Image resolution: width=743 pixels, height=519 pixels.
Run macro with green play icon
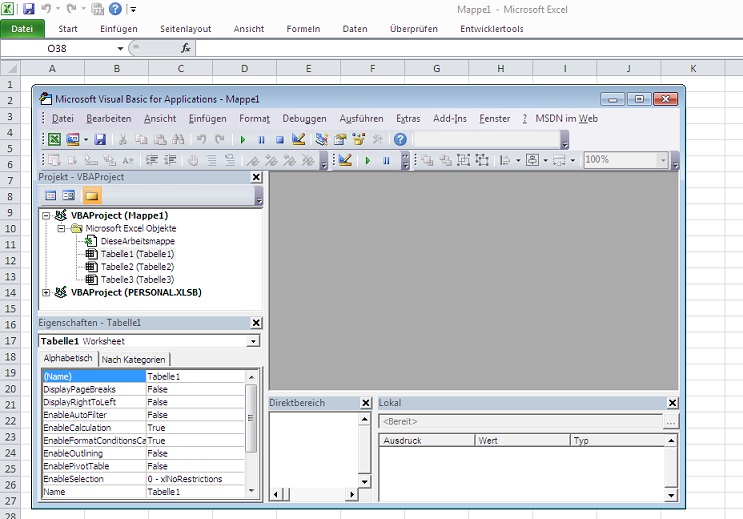tap(243, 139)
